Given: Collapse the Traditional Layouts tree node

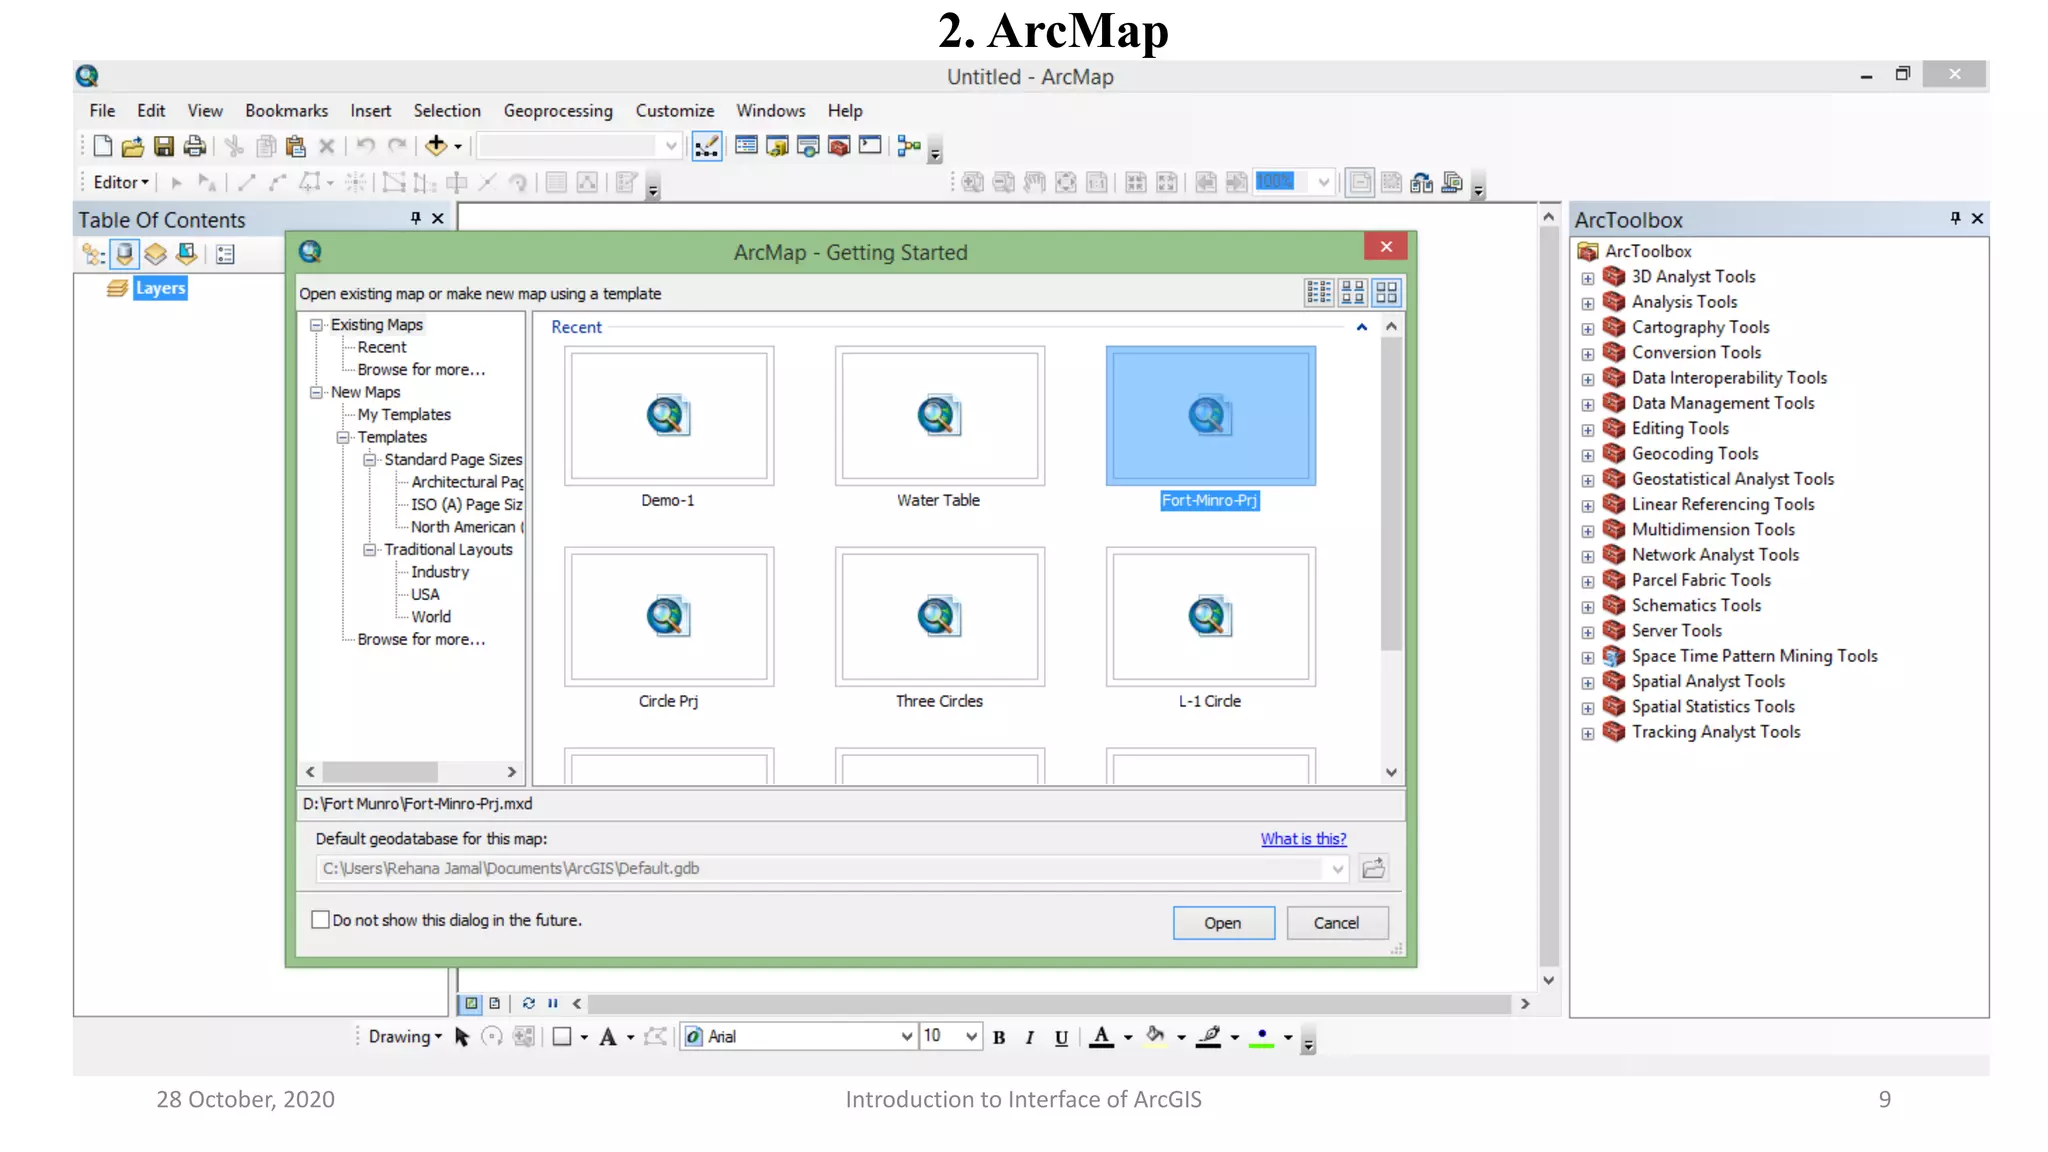Looking at the screenshot, I should coord(369,550).
